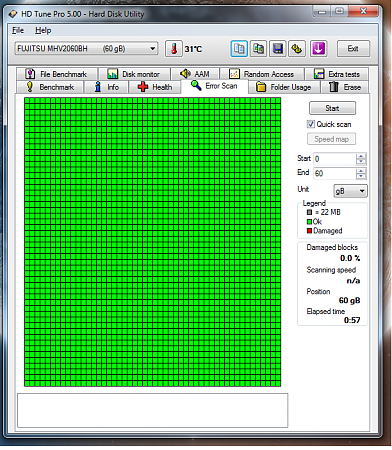
Task: Click the 31°C temperature reading
Action: (x=193, y=49)
